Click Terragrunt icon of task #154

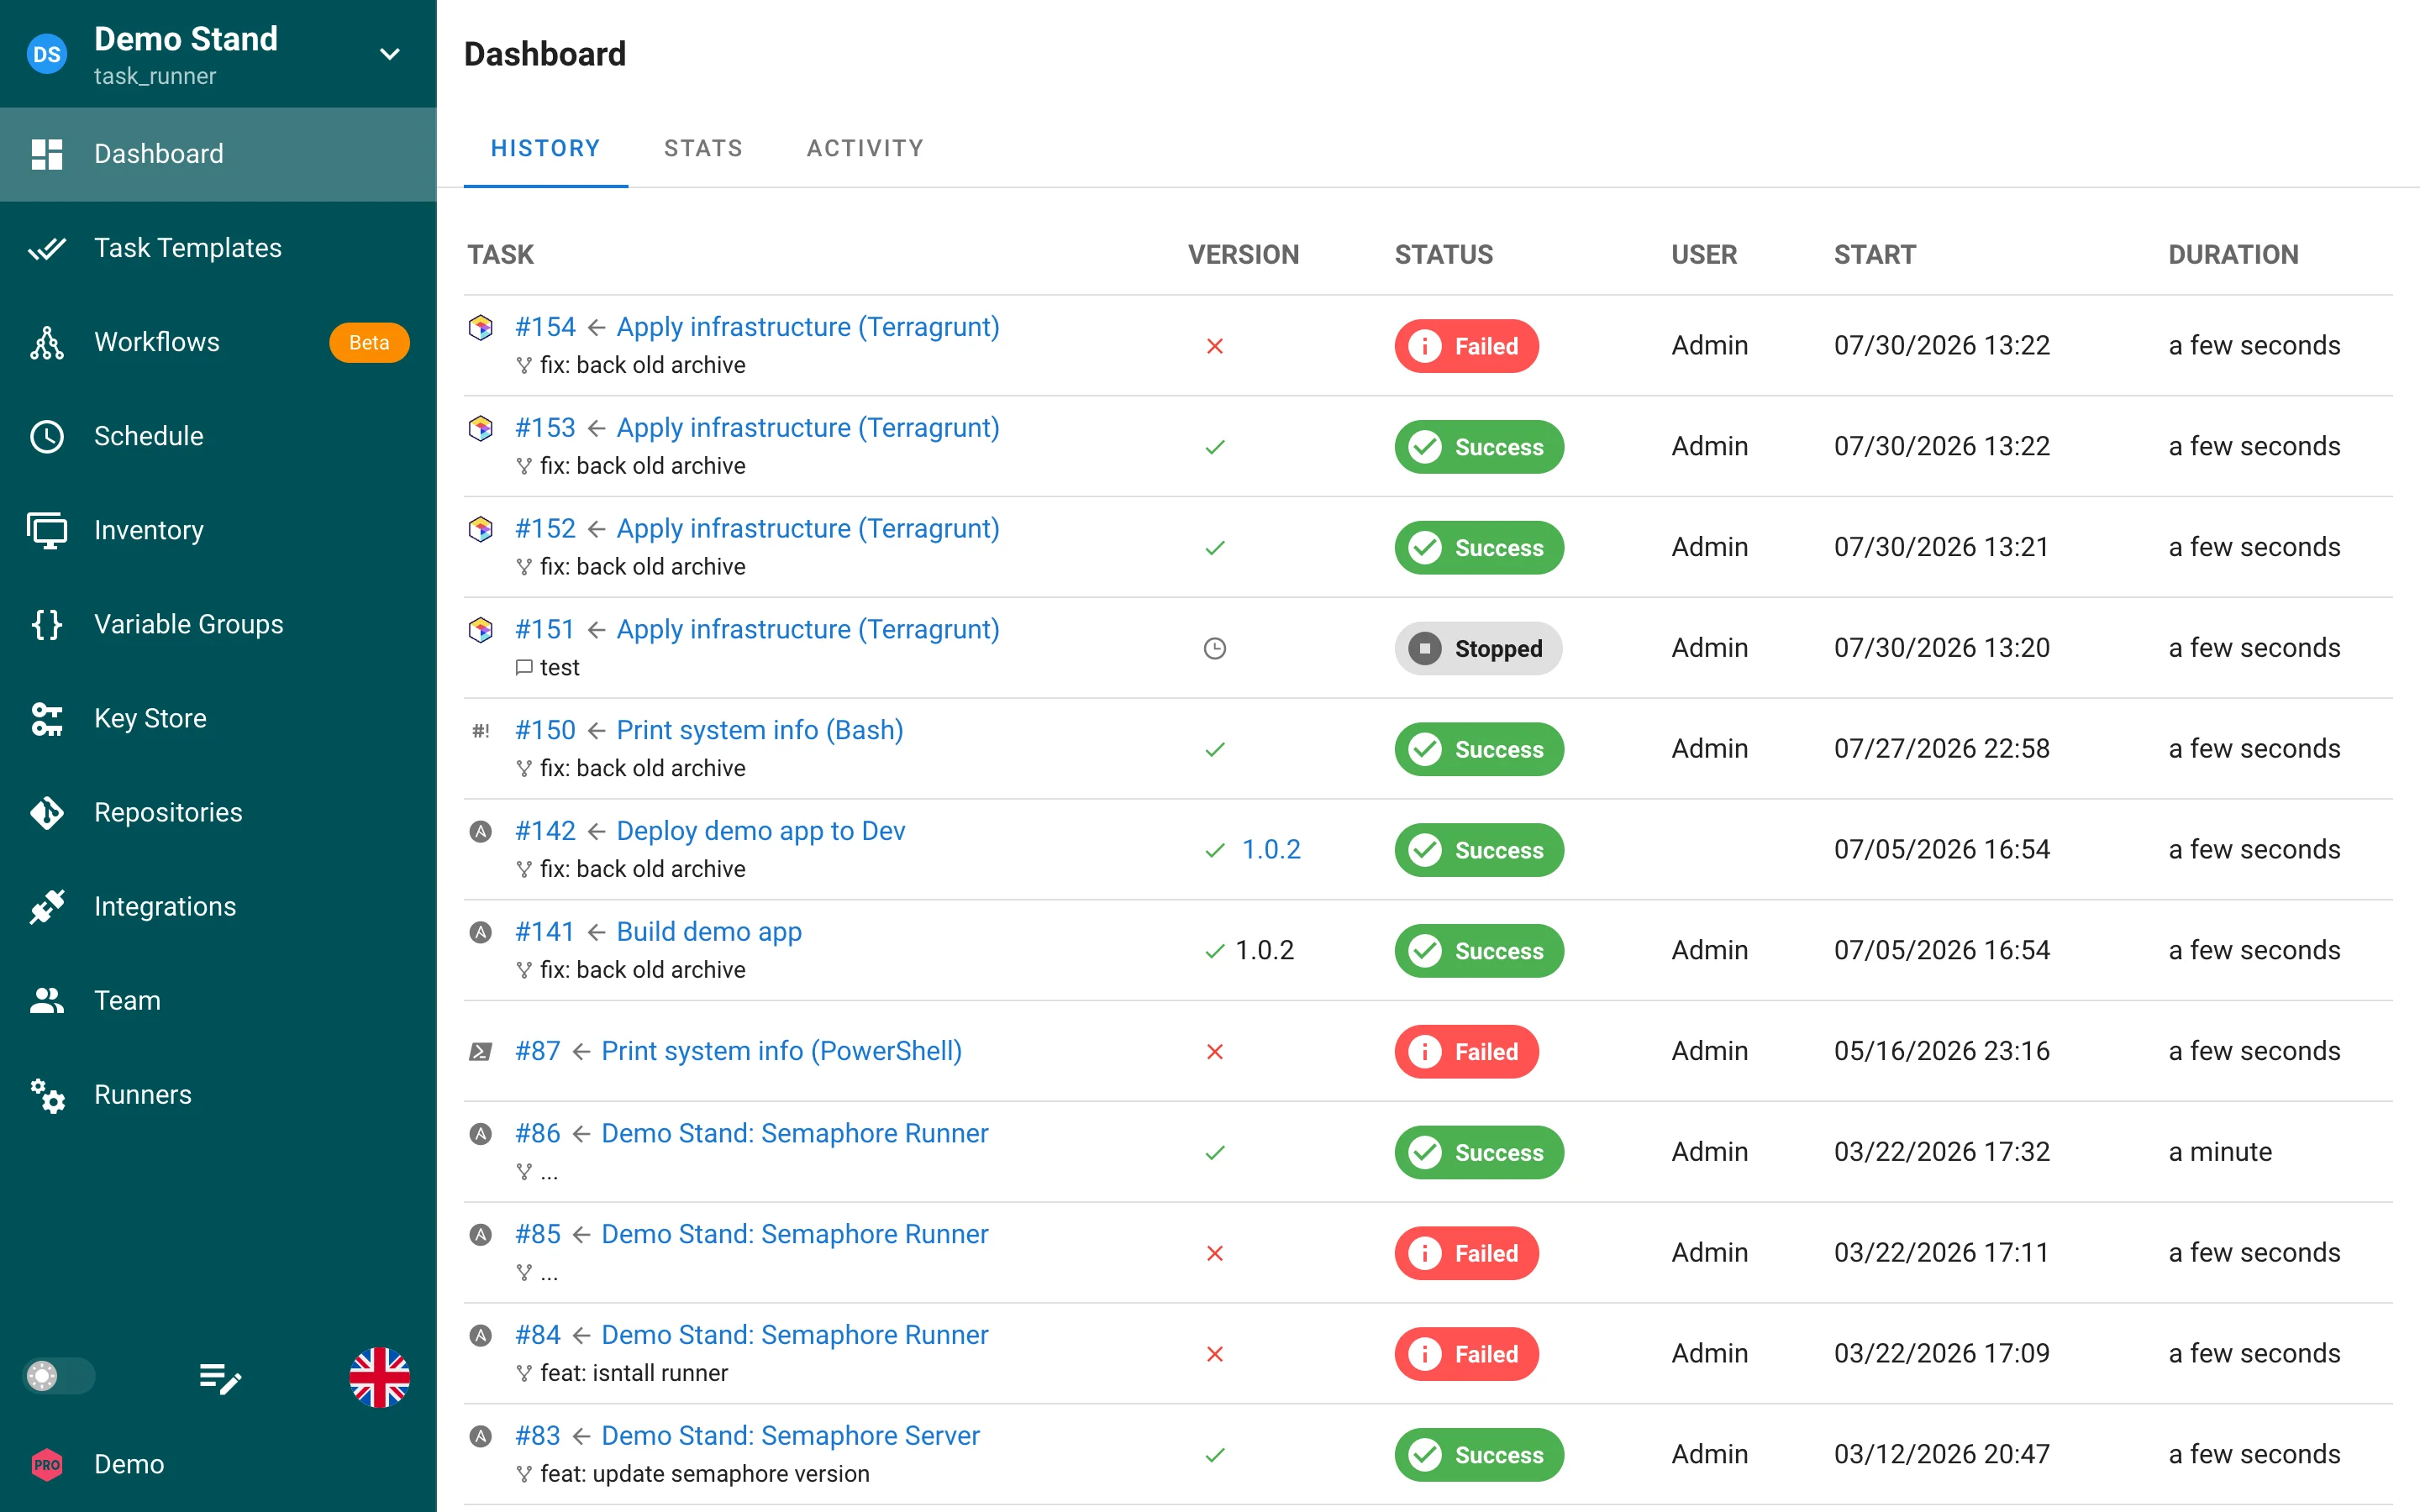(x=481, y=327)
